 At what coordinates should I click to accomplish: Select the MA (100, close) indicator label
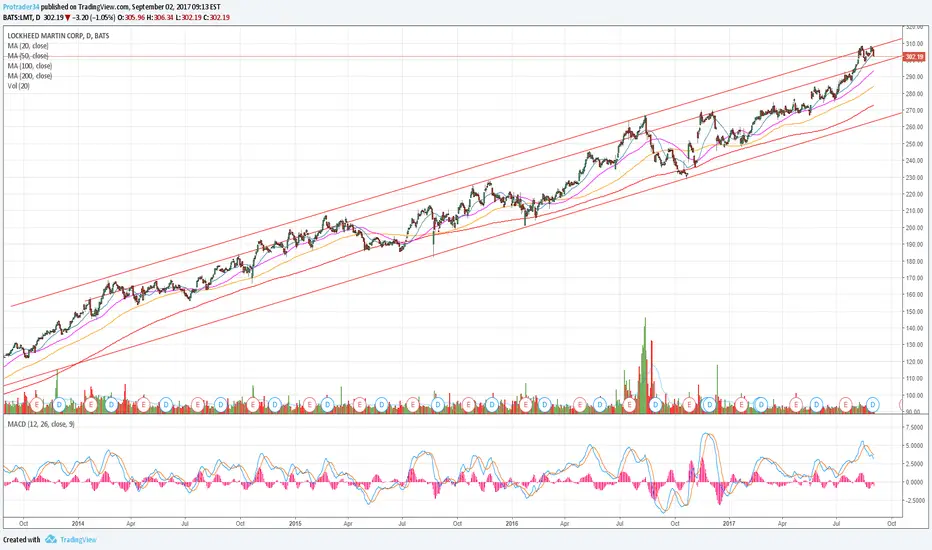pos(30,66)
